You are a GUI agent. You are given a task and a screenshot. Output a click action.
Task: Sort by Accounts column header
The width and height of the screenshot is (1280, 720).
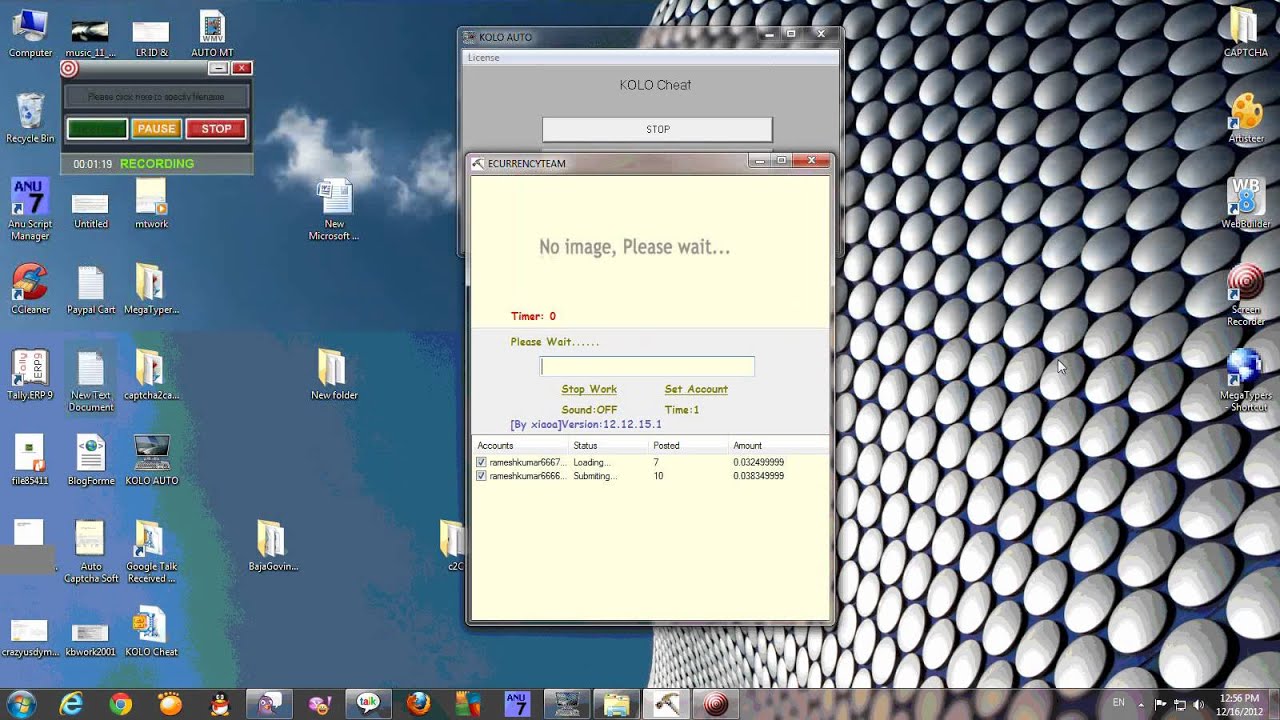tap(520, 445)
